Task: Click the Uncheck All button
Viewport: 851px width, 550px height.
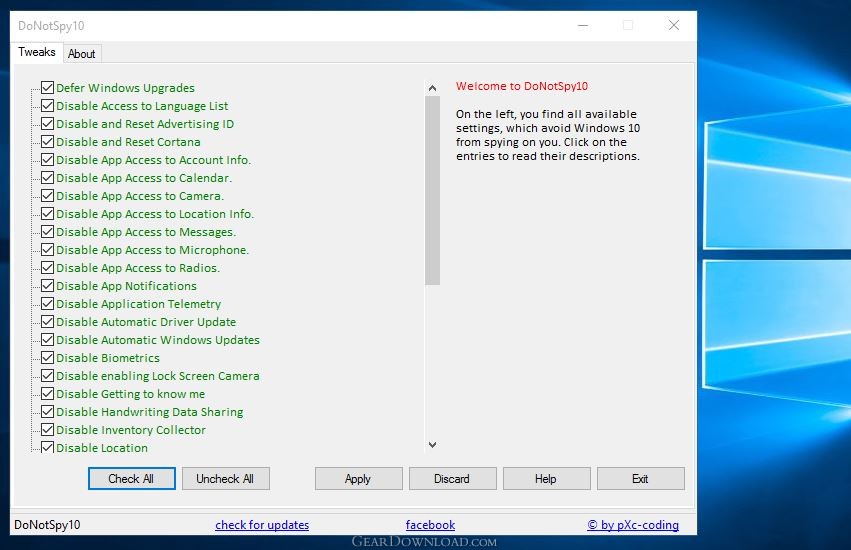Action: click(225, 478)
